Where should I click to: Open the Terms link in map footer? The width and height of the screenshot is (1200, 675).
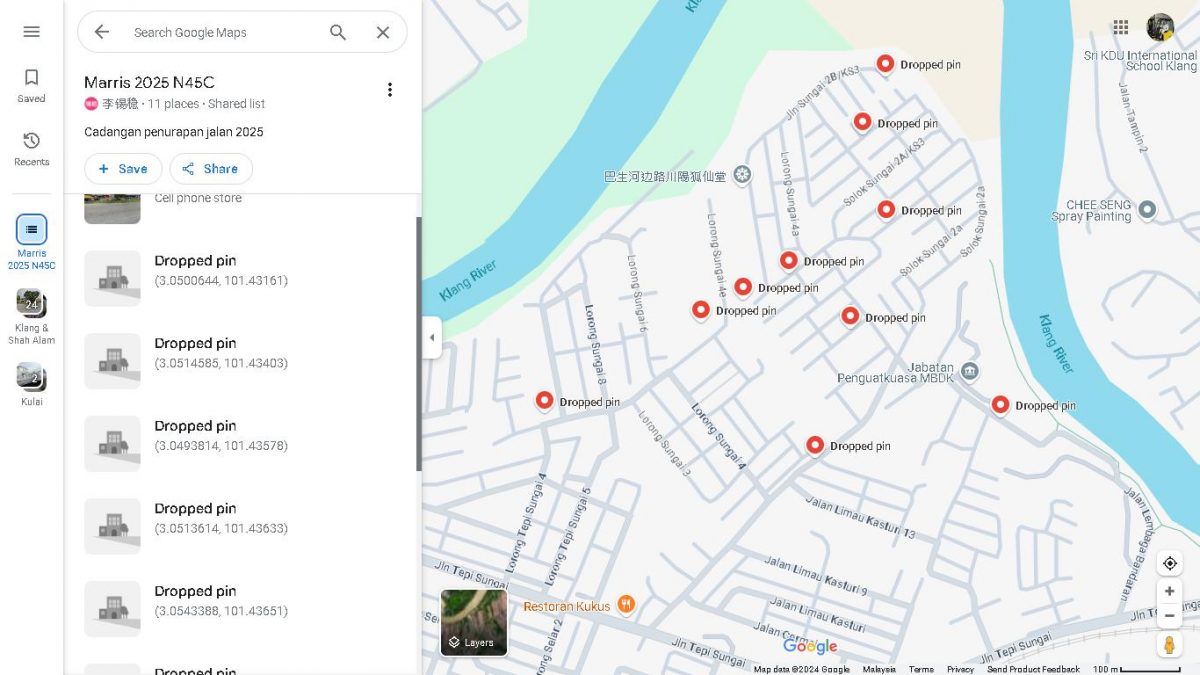(x=921, y=669)
